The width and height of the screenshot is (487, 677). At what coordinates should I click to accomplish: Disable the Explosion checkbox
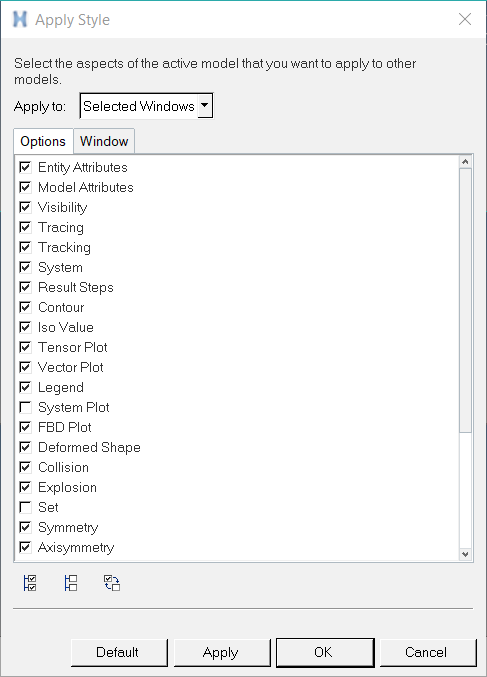(25, 487)
